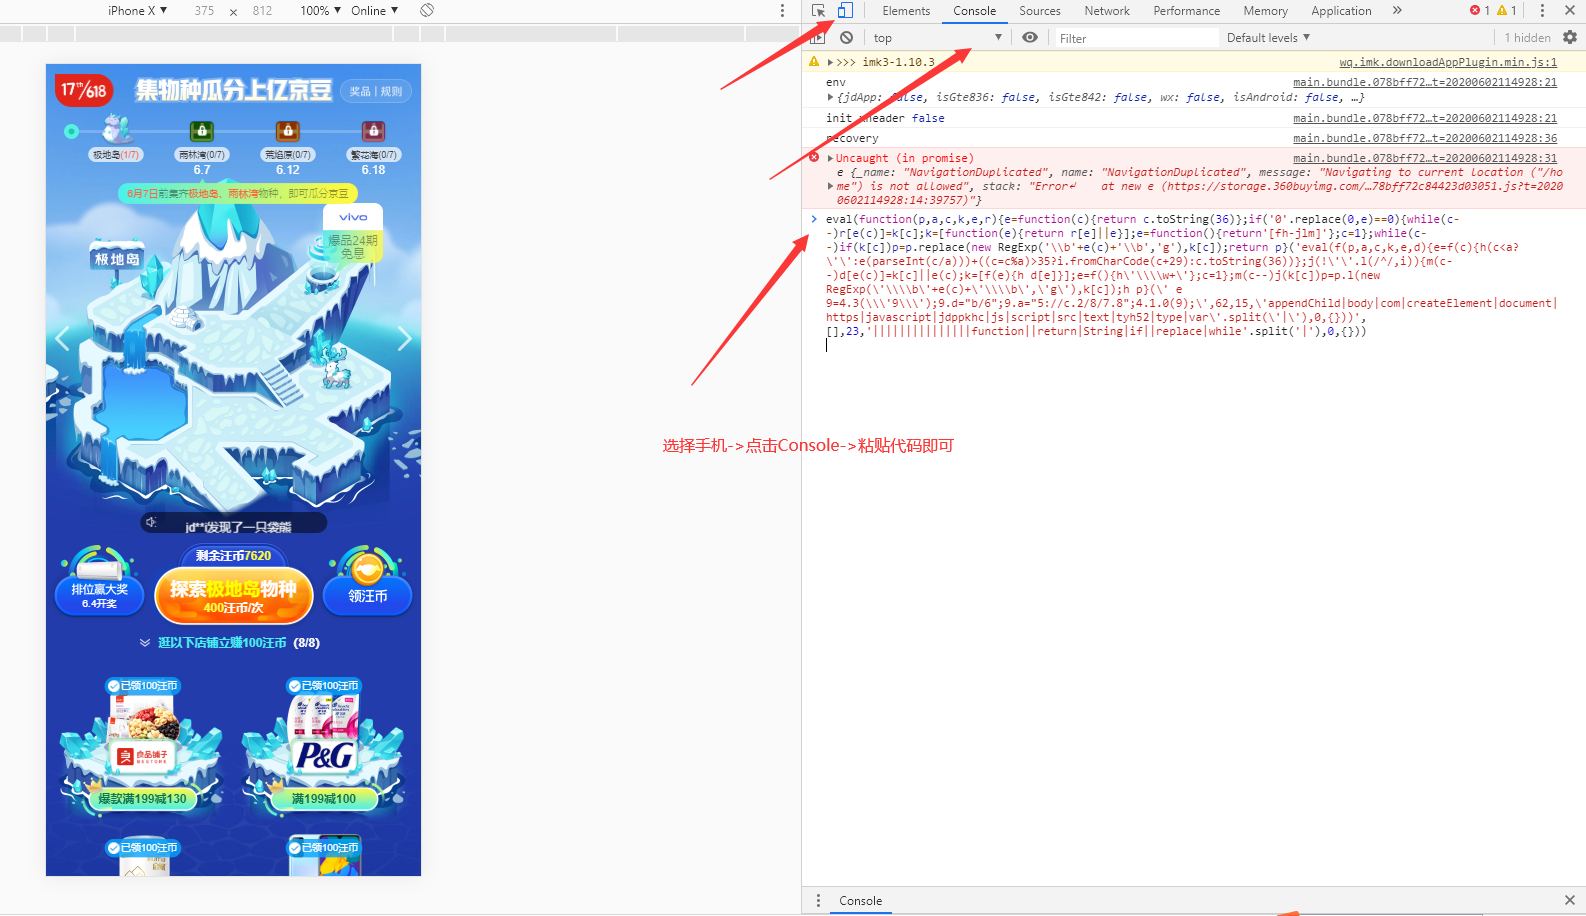Switch to the Elements tab
The height and width of the screenshot is (916, 1586).
(906, 11)
